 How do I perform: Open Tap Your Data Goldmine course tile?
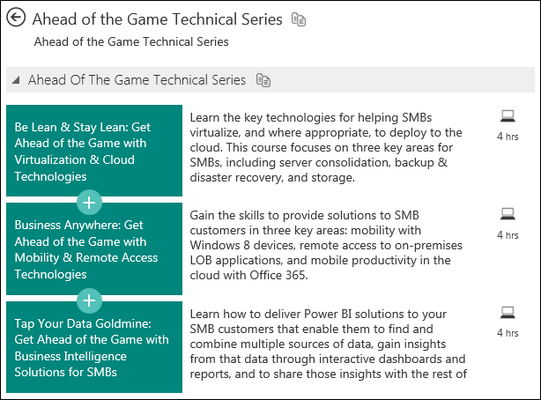pyautogui.click(x=94, y=347)
